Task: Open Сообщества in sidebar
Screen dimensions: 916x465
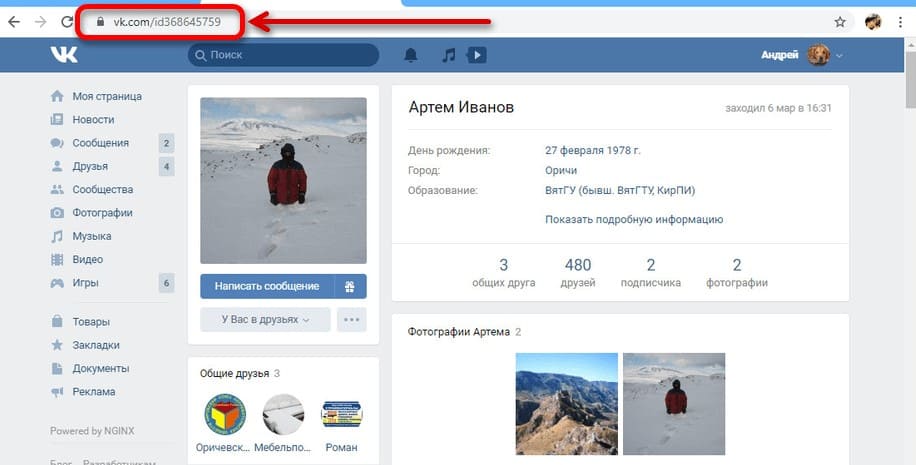Action: pyautogui.click(x=103, y=190)
